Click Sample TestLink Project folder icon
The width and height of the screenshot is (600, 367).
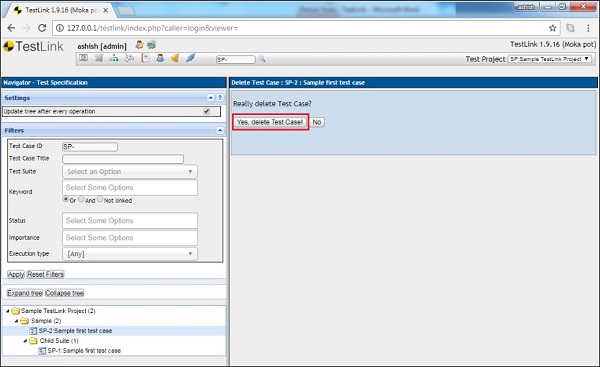click(15, 311)
